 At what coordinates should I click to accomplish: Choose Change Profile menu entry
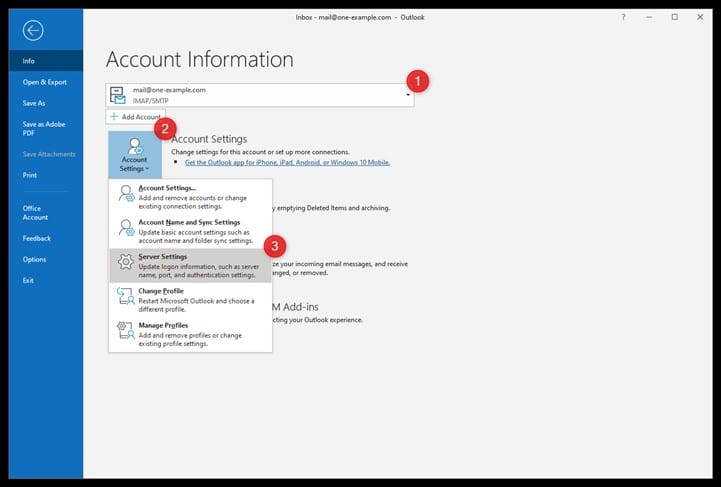190,300
